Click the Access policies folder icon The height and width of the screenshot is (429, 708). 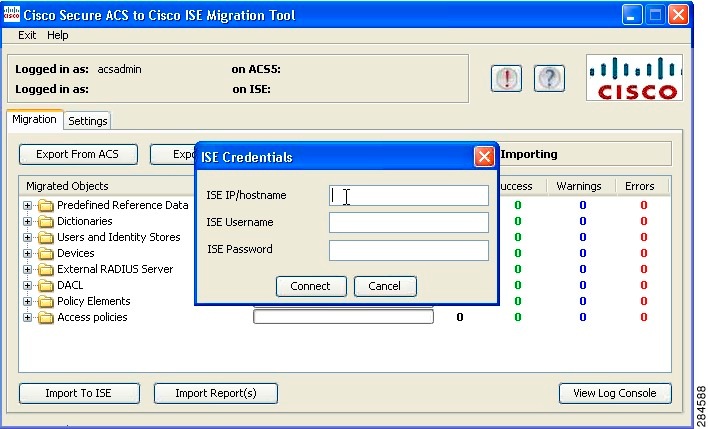(x=46, y=317)
